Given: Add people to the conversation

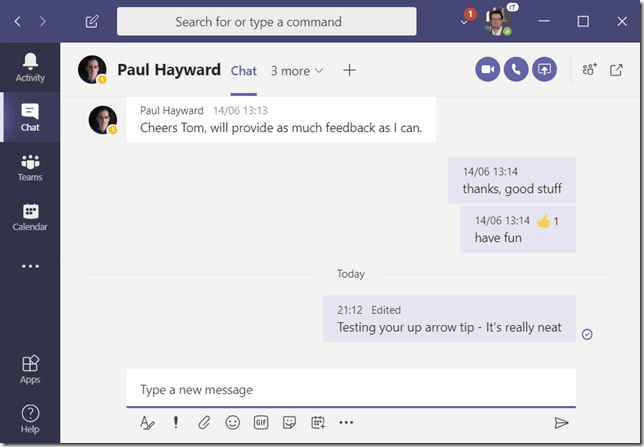Looking at the screenshot, I should (589, 69).
